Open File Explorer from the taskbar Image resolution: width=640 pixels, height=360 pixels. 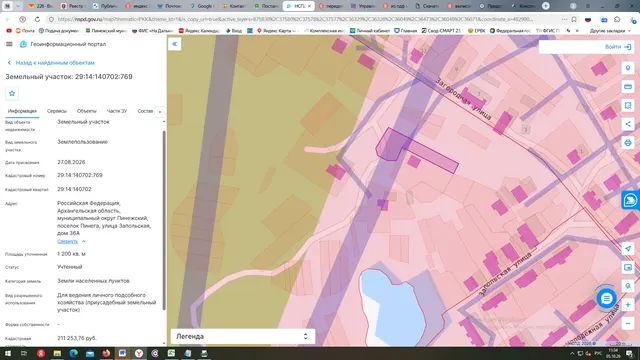click(57, 353)
